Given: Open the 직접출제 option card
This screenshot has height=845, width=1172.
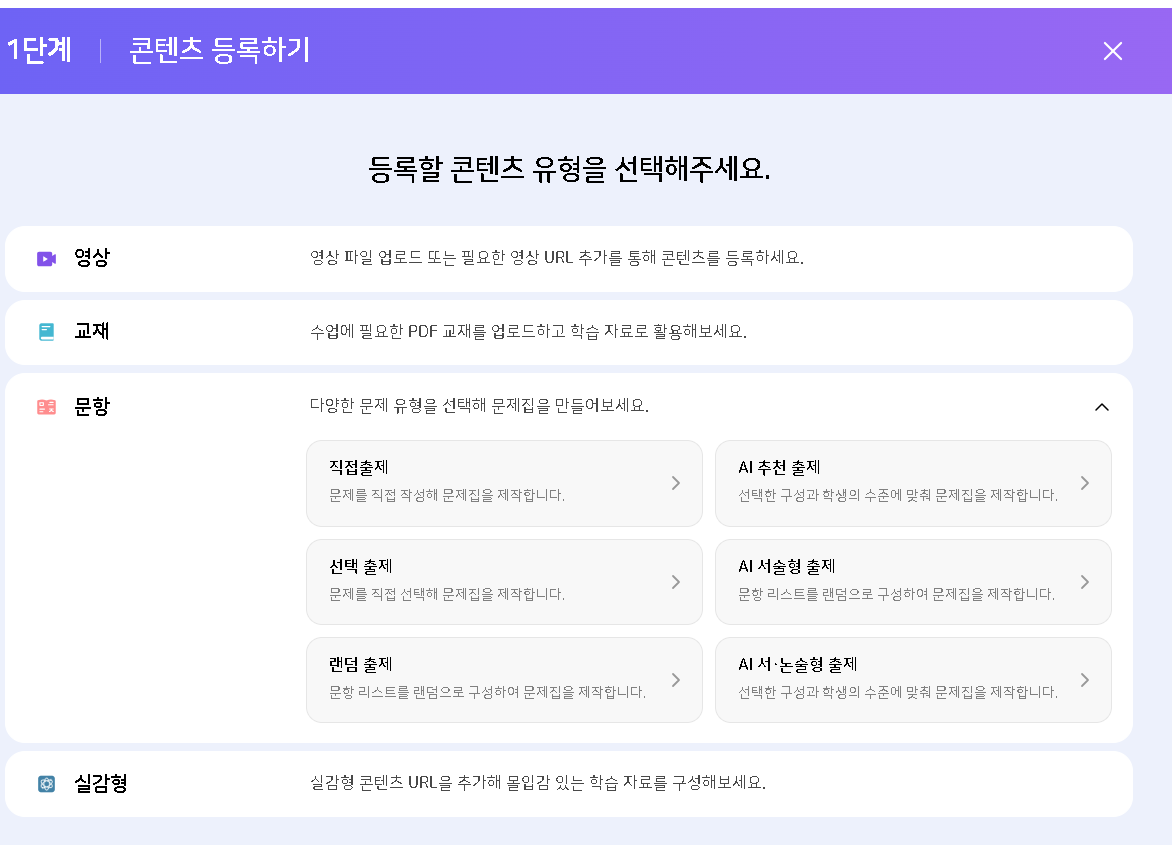Looking at the screenshot, I should (x=503, y=483).
